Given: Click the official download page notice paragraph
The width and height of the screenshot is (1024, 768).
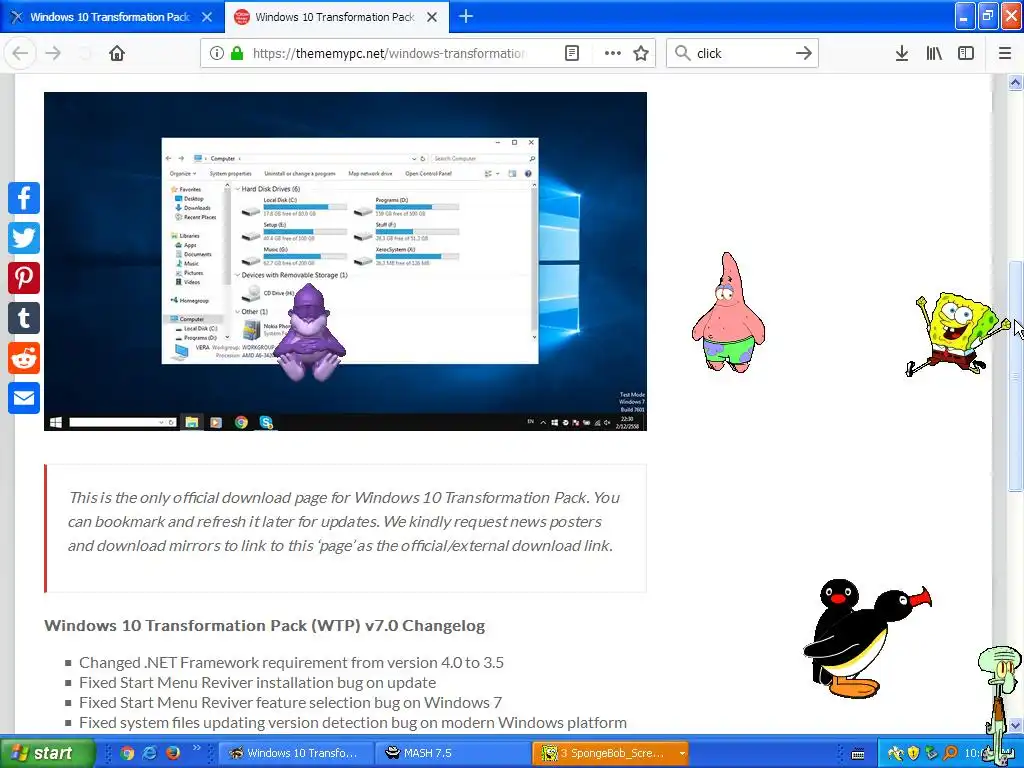Looking at the screenshot, I should (344, 521).
